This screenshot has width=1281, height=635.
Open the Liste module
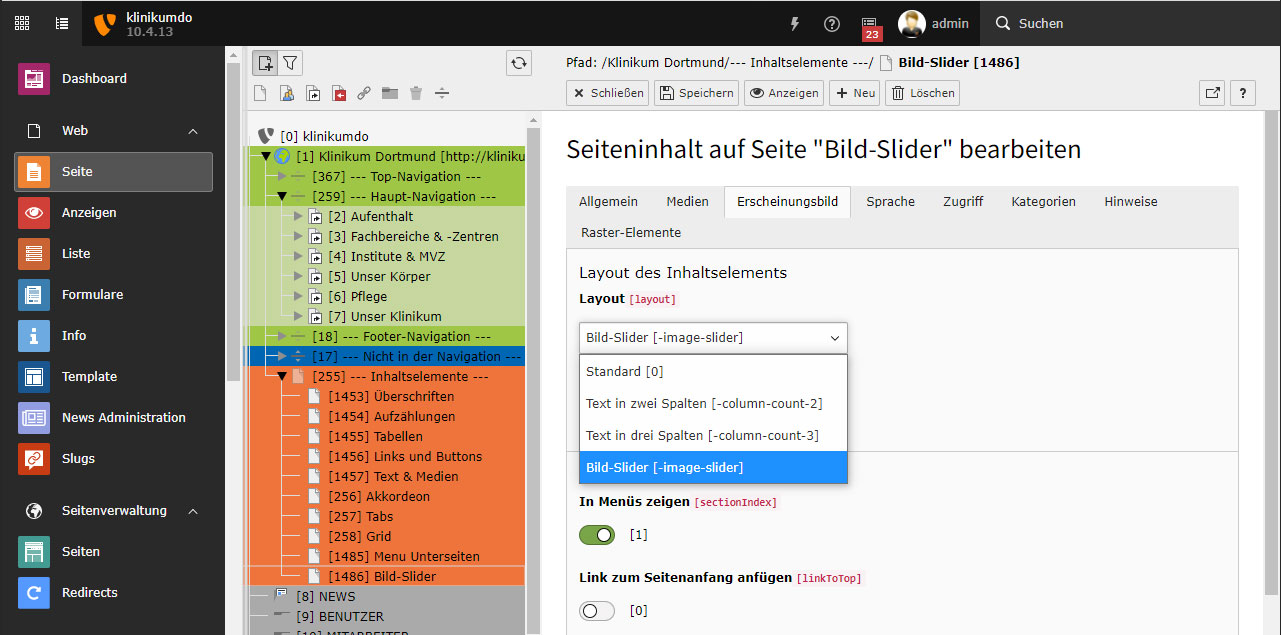pos(113,254)
